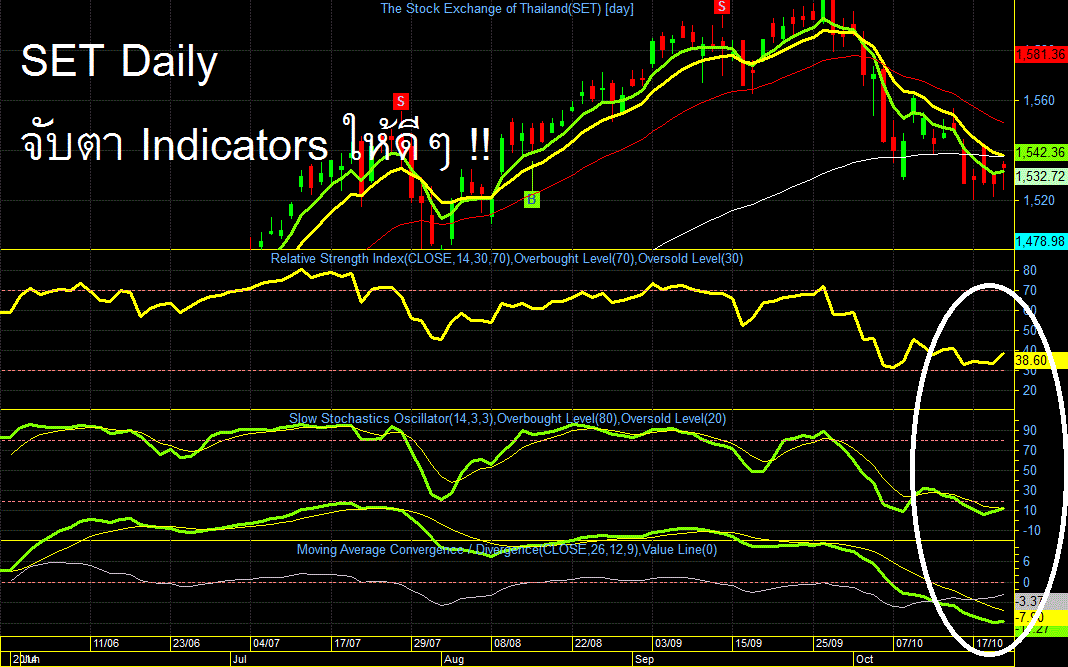Click the Oct month label
Screen dimensions: 1068x667
tap(864, 660)
